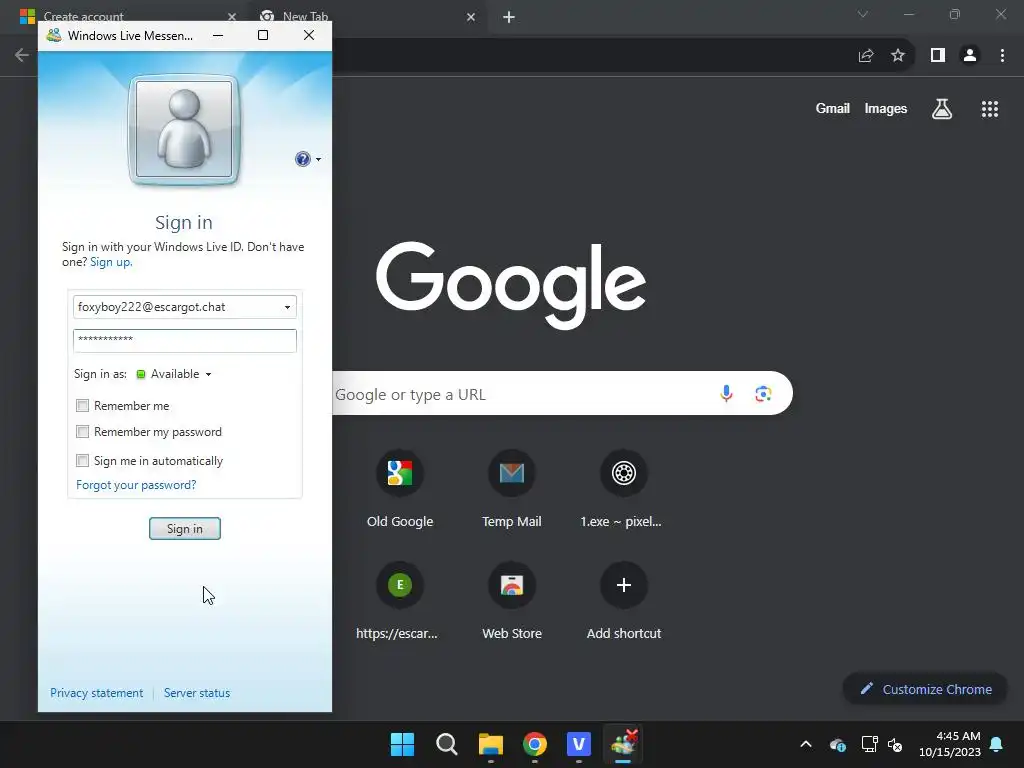The width and height of the screenshot is (1024, 768).
Task: Open the Privacy statement link
Action: 97,693
